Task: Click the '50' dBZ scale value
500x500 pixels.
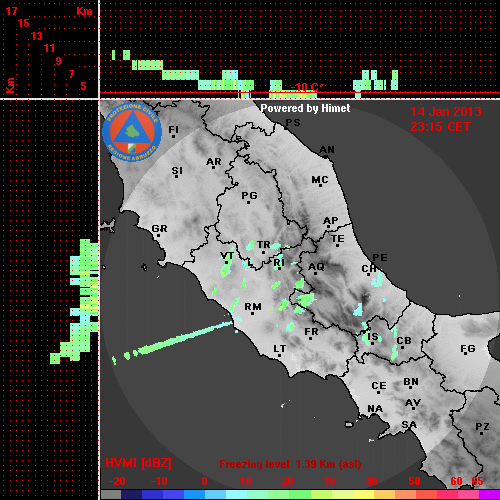Action: tap(414, 481)
